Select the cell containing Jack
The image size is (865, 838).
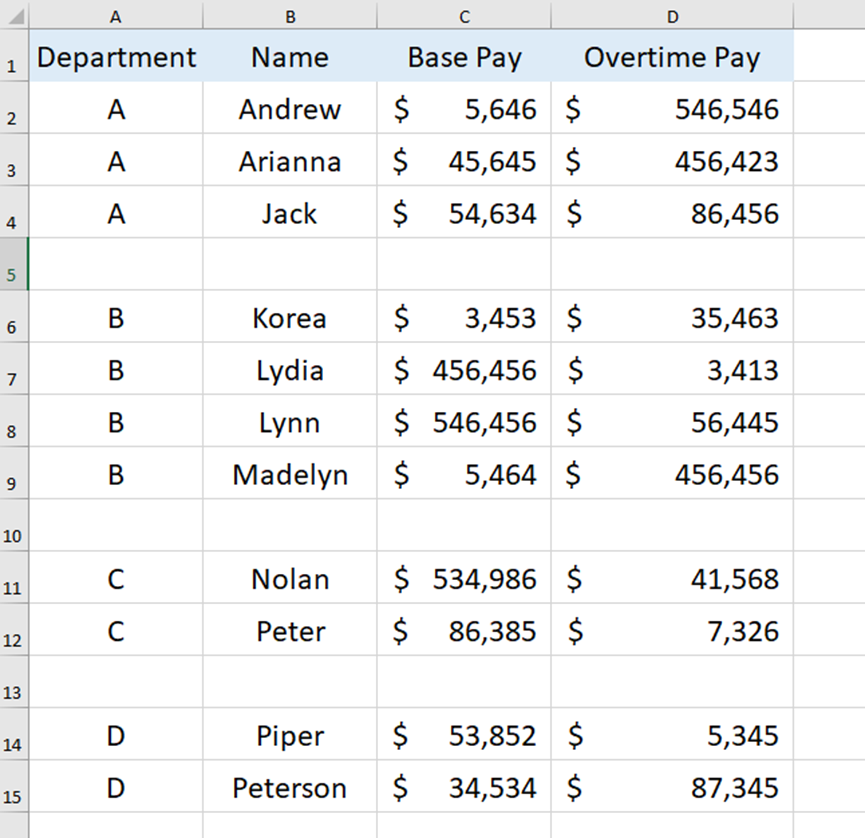290,212
